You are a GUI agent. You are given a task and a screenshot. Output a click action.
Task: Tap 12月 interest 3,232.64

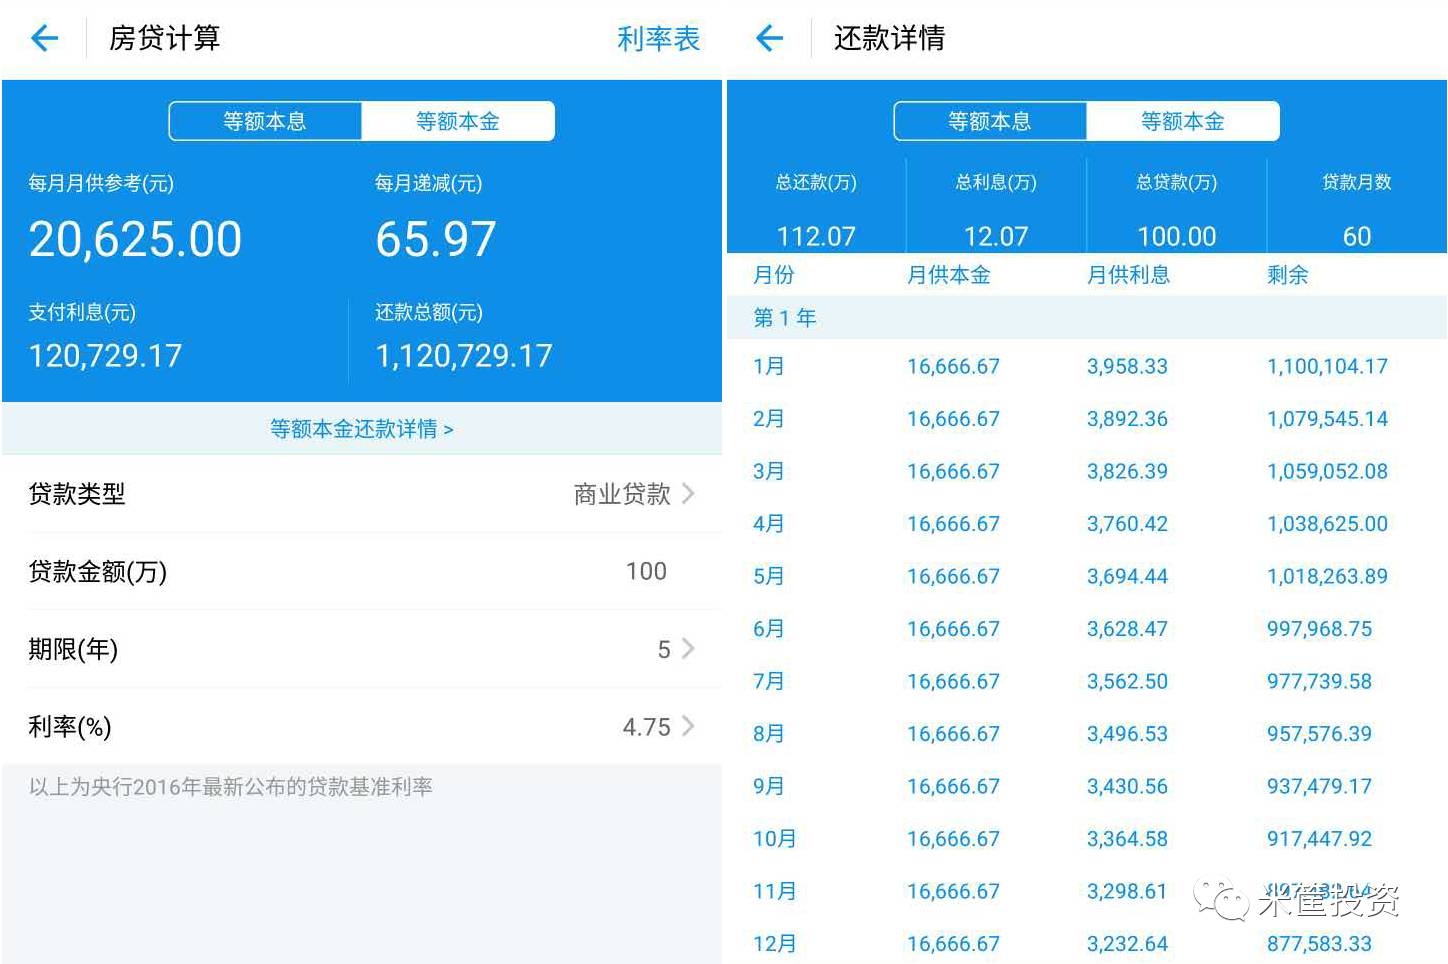click(x=1127, y=944)
